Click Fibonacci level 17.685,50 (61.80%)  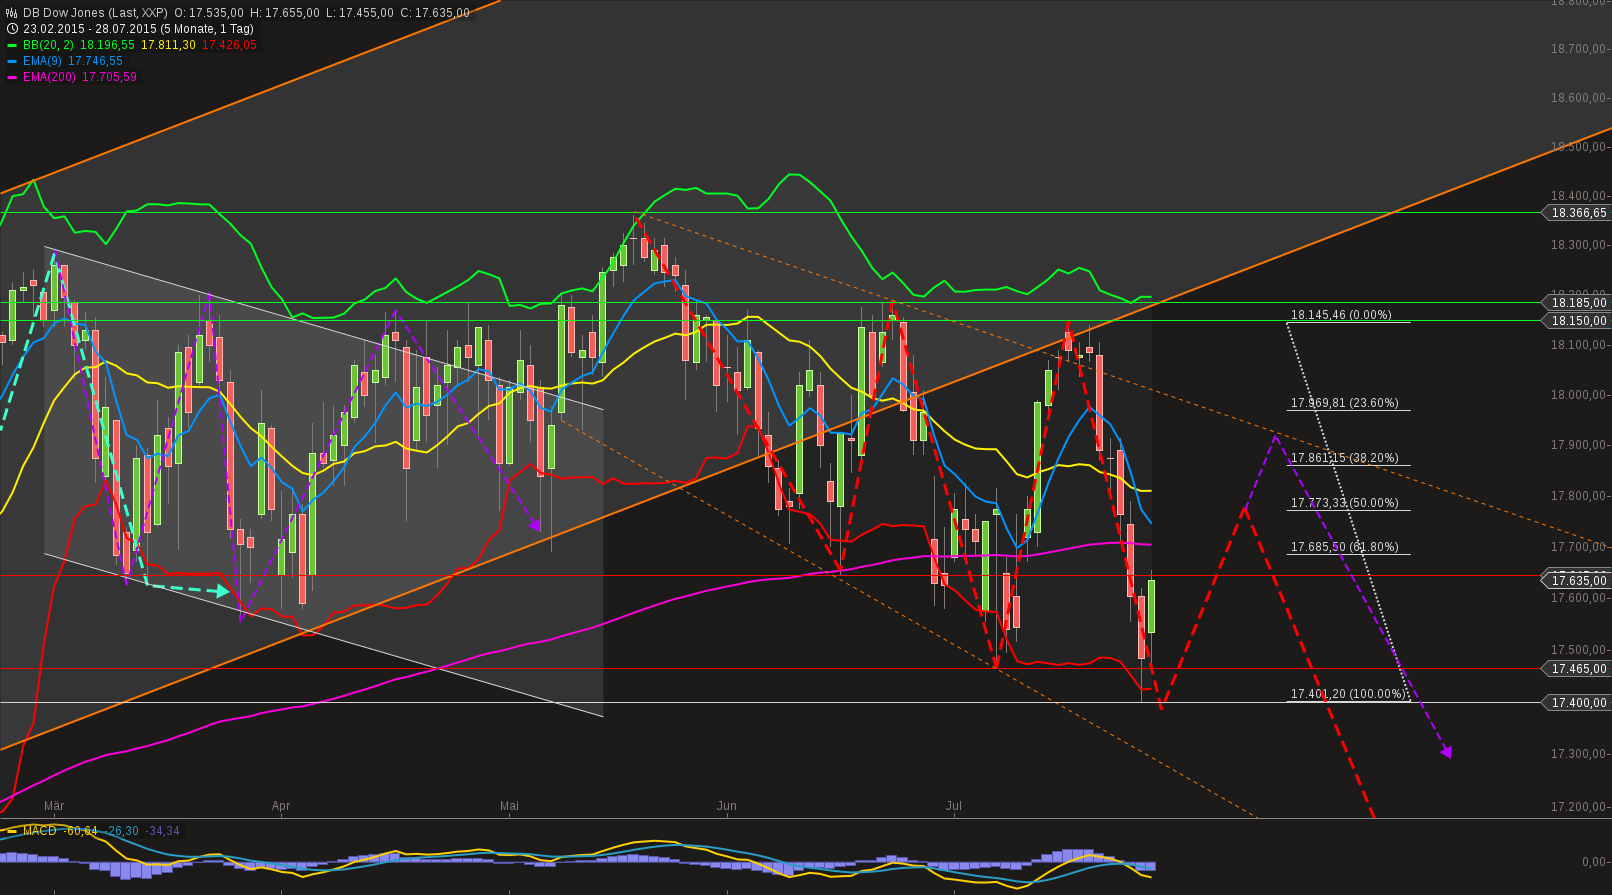1345,547
